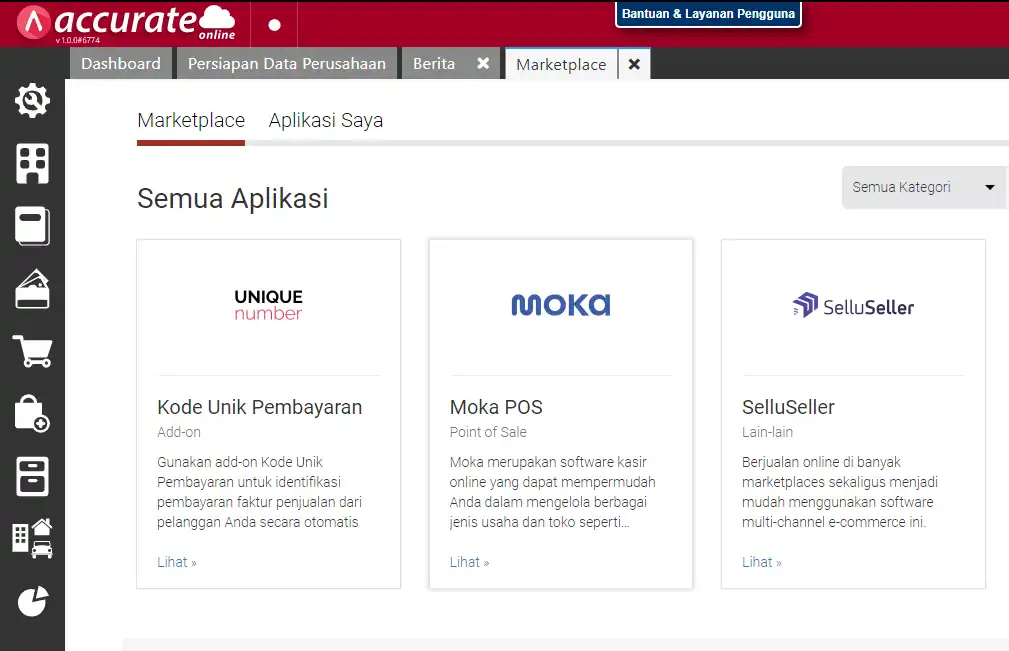Click the Moka logo thumbnail

(560, 305)
